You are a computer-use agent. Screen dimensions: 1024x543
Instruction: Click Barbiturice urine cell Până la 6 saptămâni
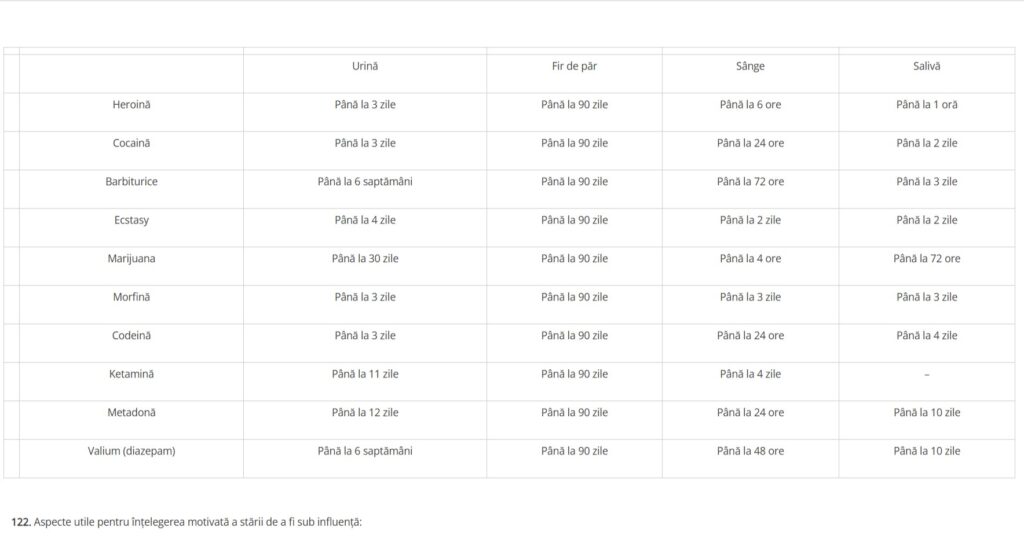364,182
